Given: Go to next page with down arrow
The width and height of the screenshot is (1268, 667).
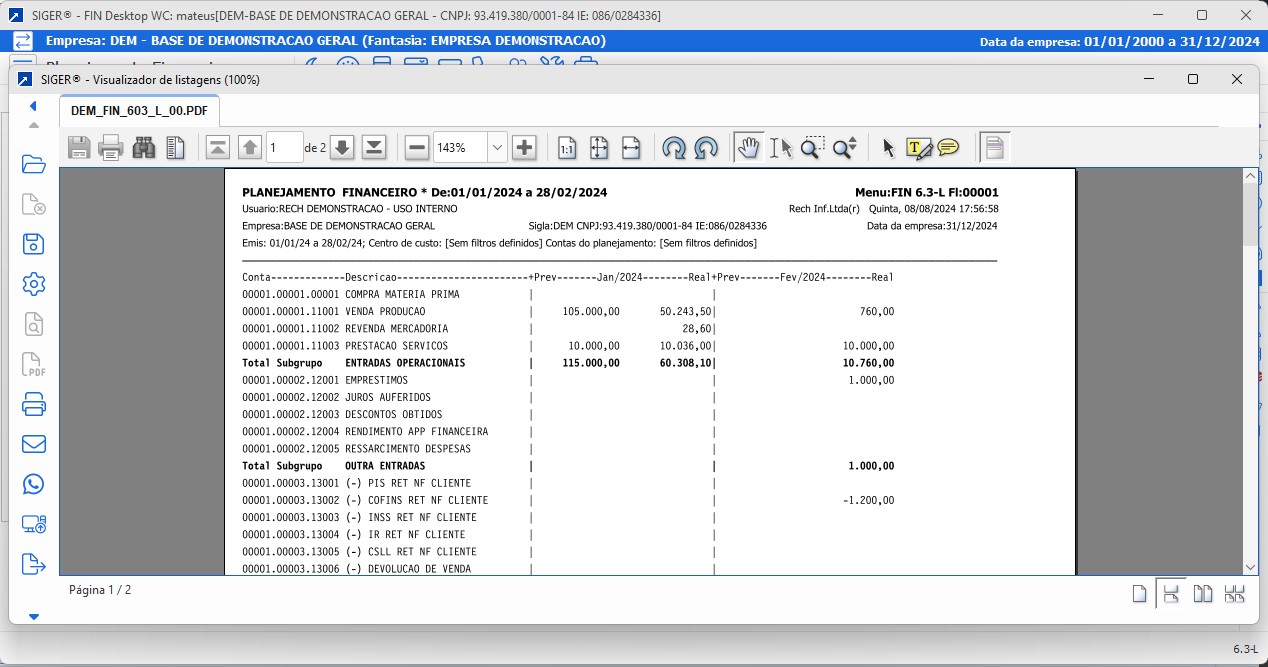Looking at the screenshot, I should 342,148.
